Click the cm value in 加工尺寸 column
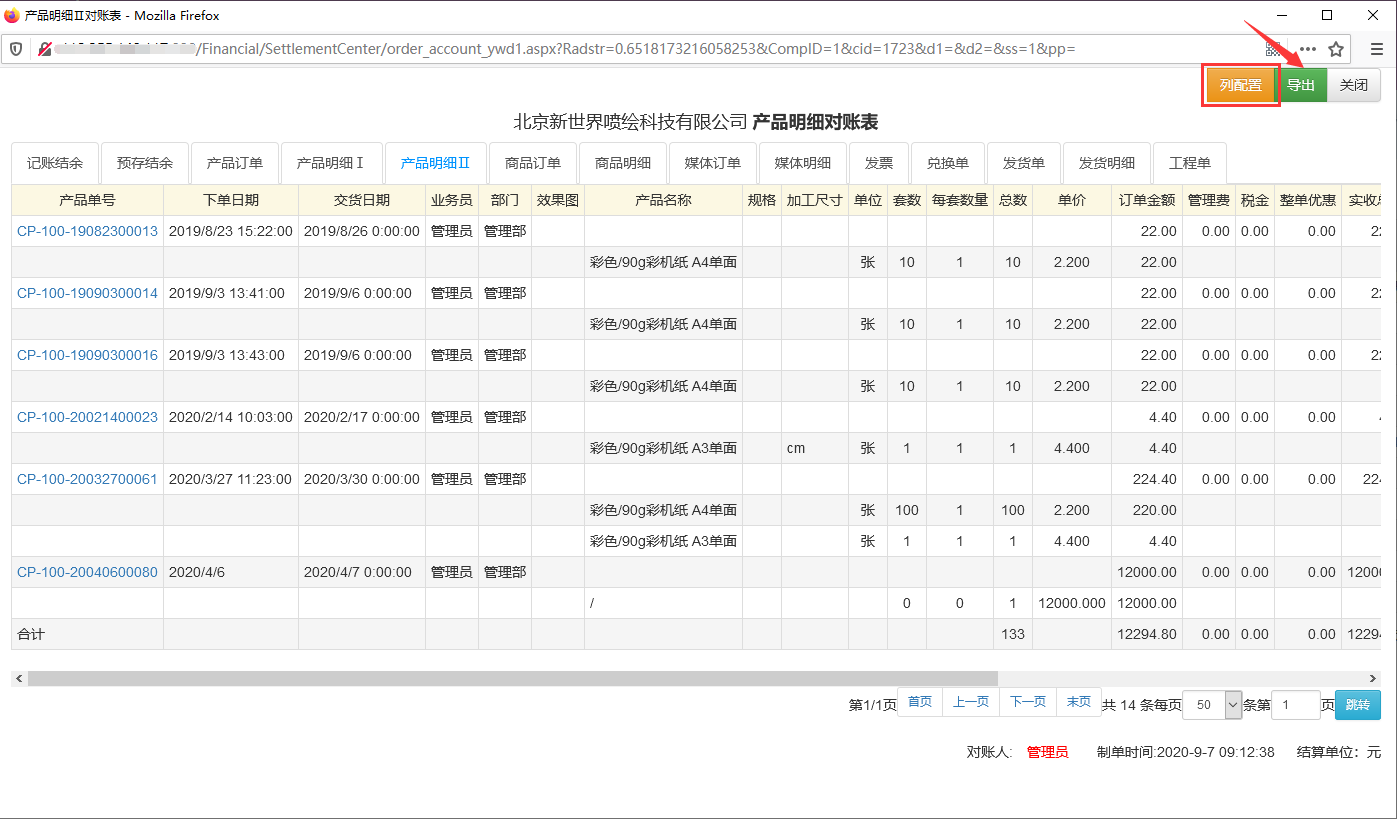Image resolution: width=1397 pixels, height=820 pixels. [796, 448]
